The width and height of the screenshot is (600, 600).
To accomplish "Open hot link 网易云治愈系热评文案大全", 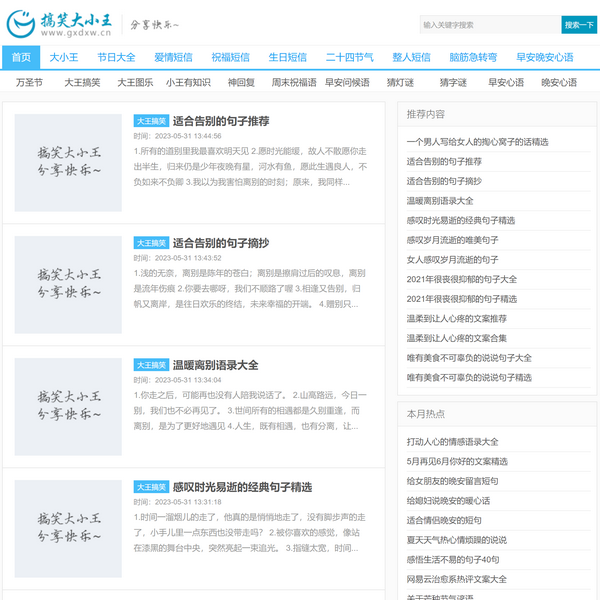I will [x=456, y=579].
